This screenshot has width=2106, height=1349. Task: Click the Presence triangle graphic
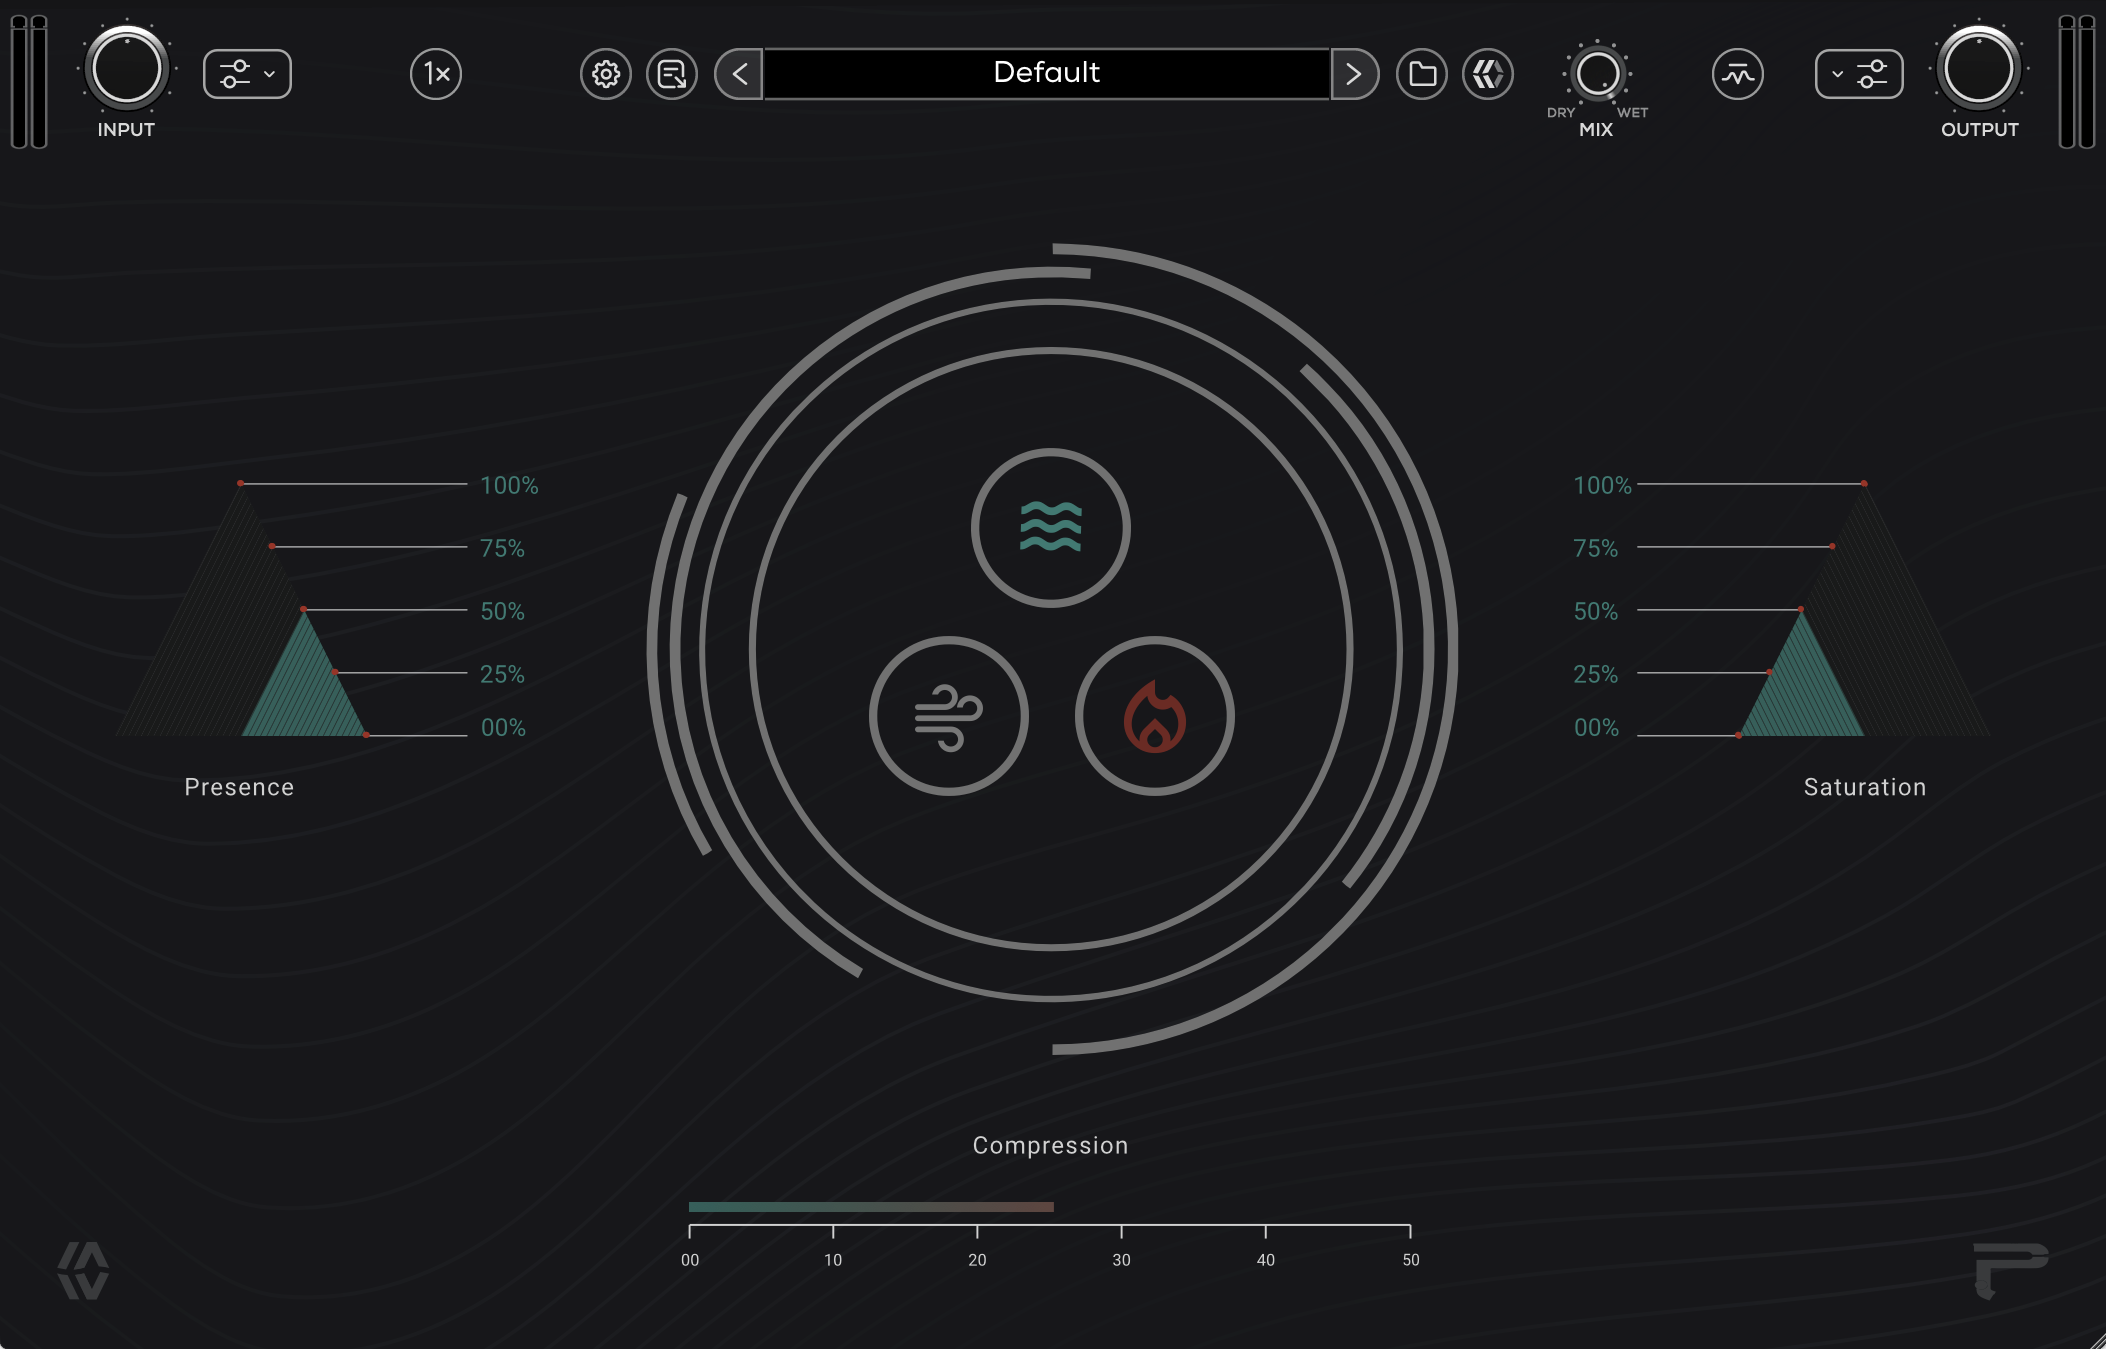[x=241, y=610]
